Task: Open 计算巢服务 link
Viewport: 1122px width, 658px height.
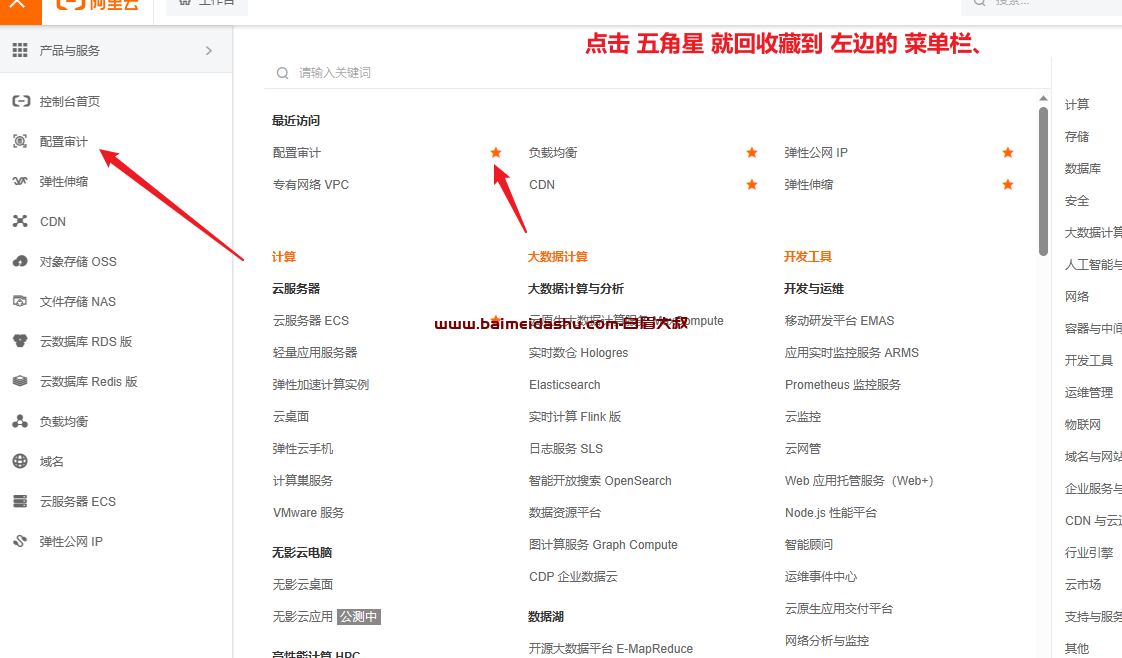Action: pyautogui.click(x=303, y=481)
